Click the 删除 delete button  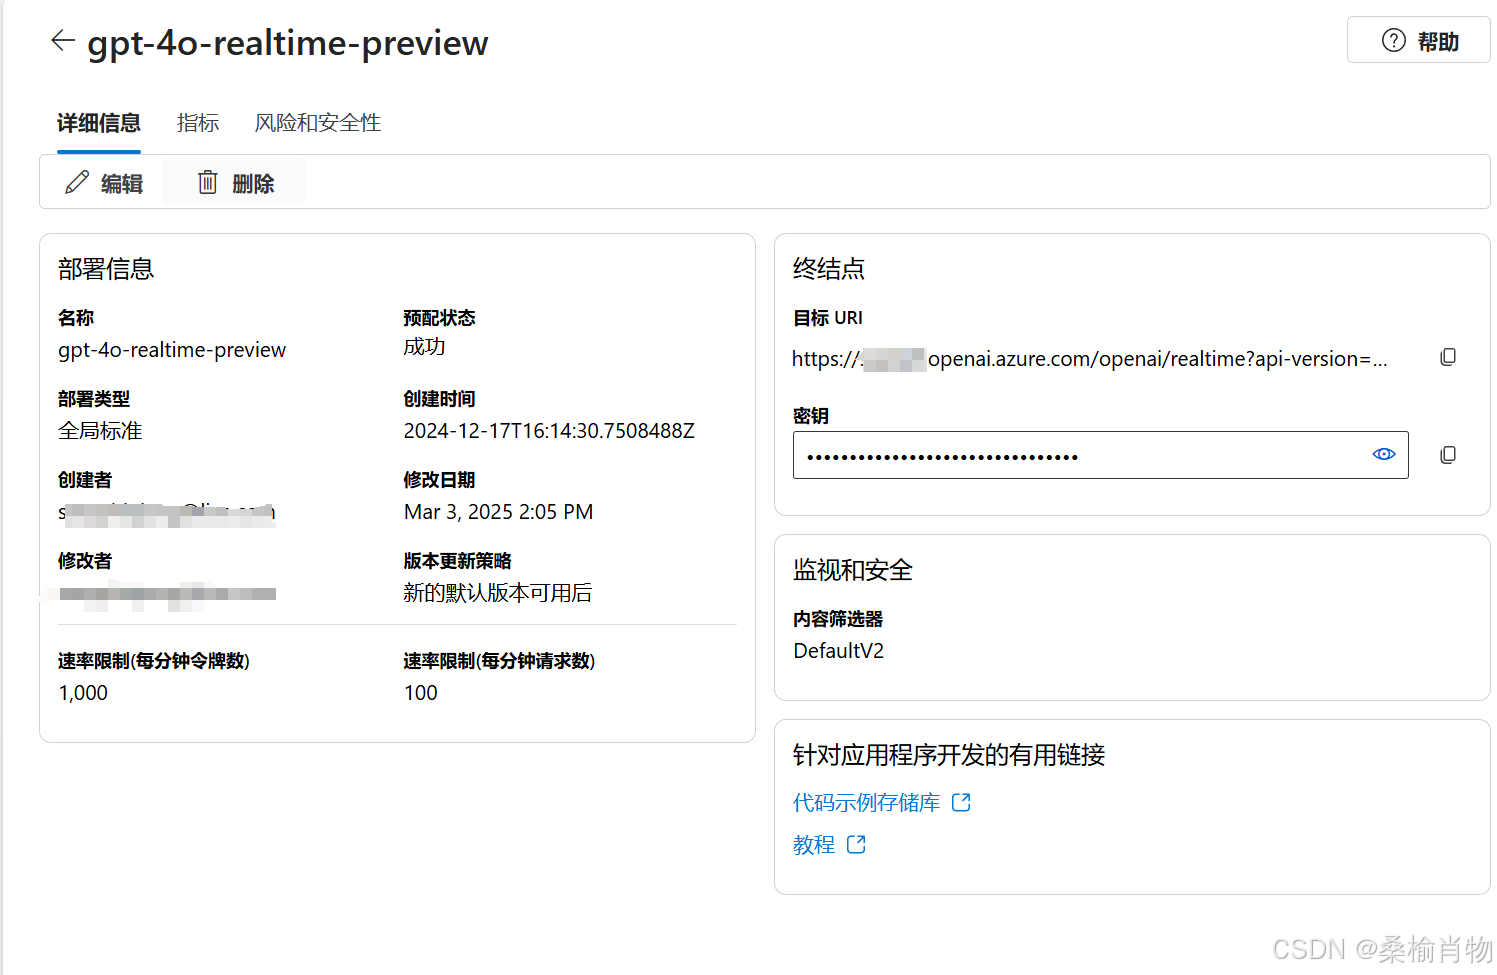click(x=236, y=183)
